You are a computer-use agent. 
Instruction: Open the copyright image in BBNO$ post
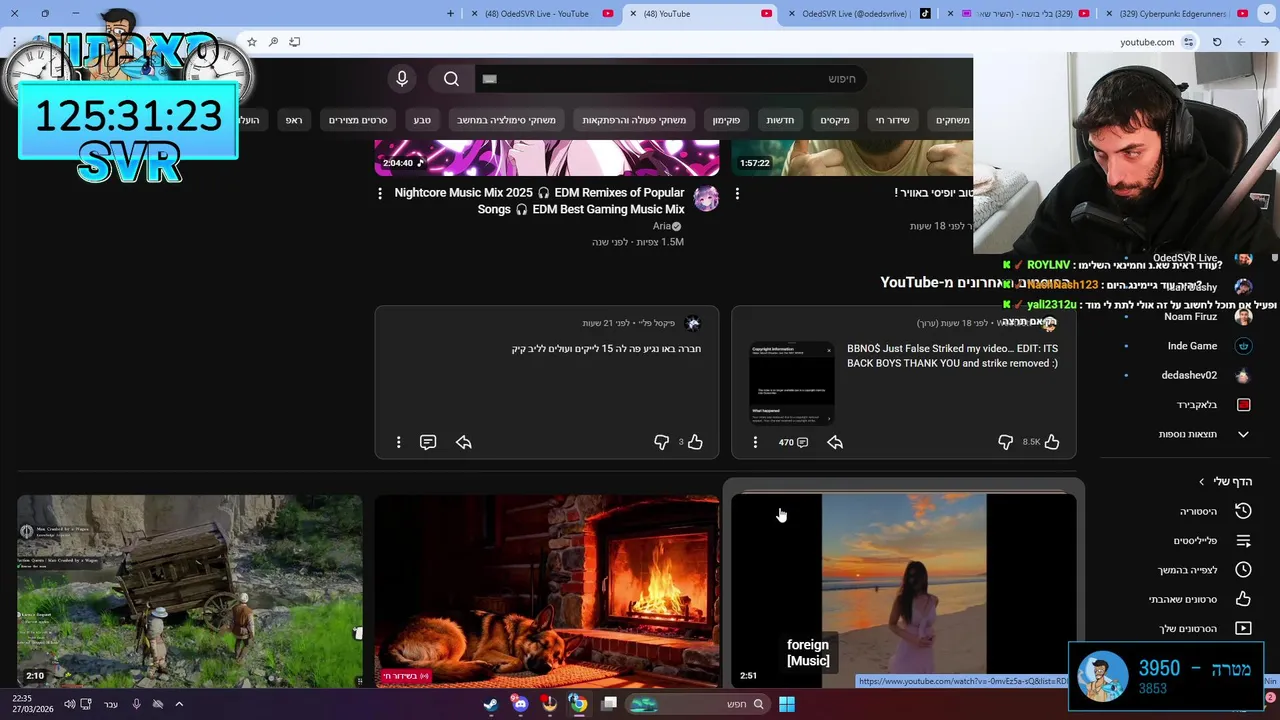(791, 383)
